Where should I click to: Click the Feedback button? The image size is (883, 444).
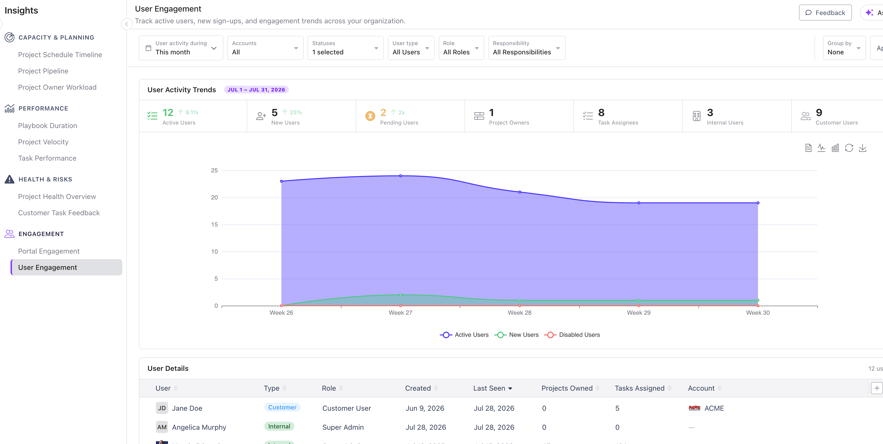[825, 12]
